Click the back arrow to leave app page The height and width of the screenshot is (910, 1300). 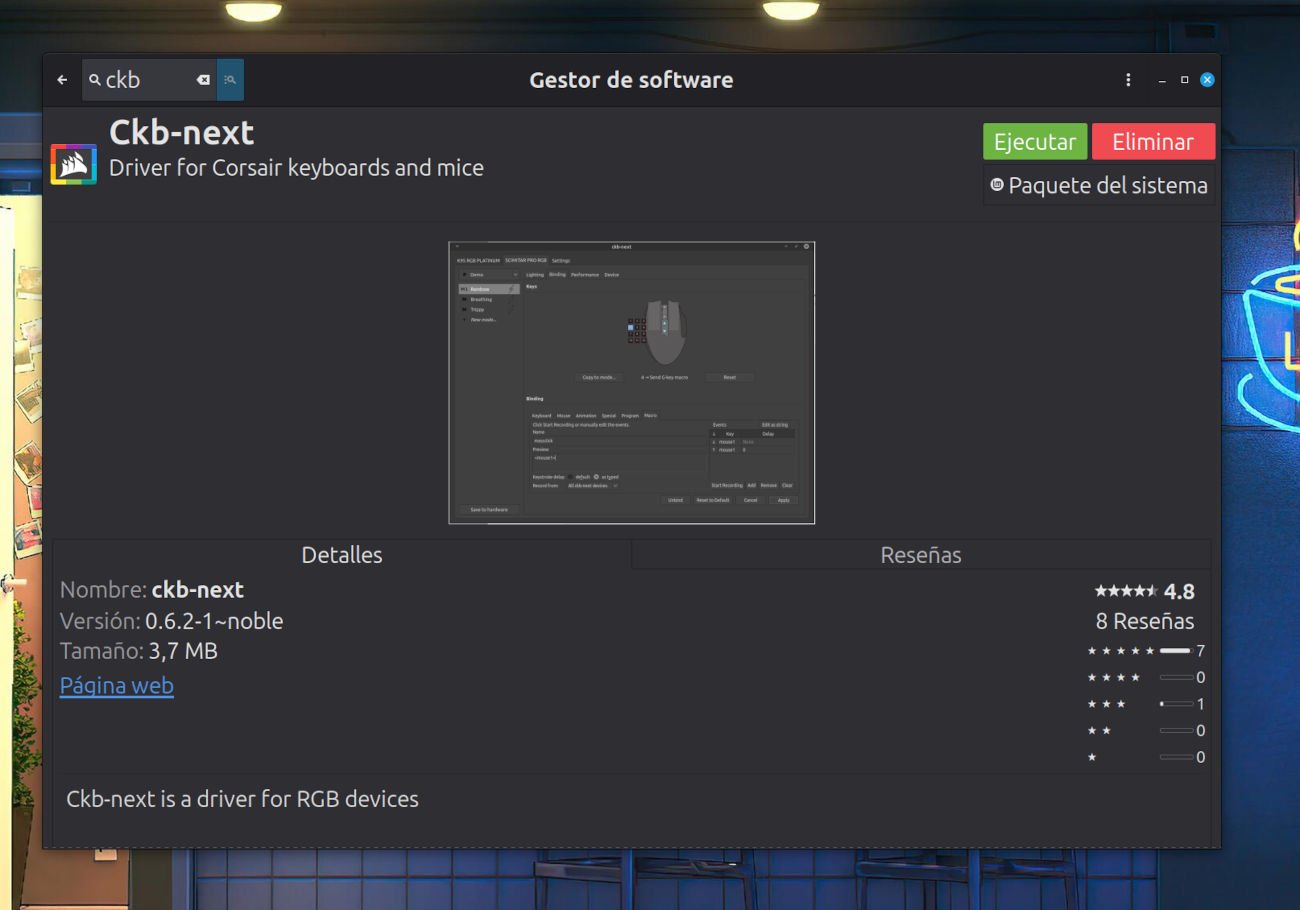[x=62, y=79]
